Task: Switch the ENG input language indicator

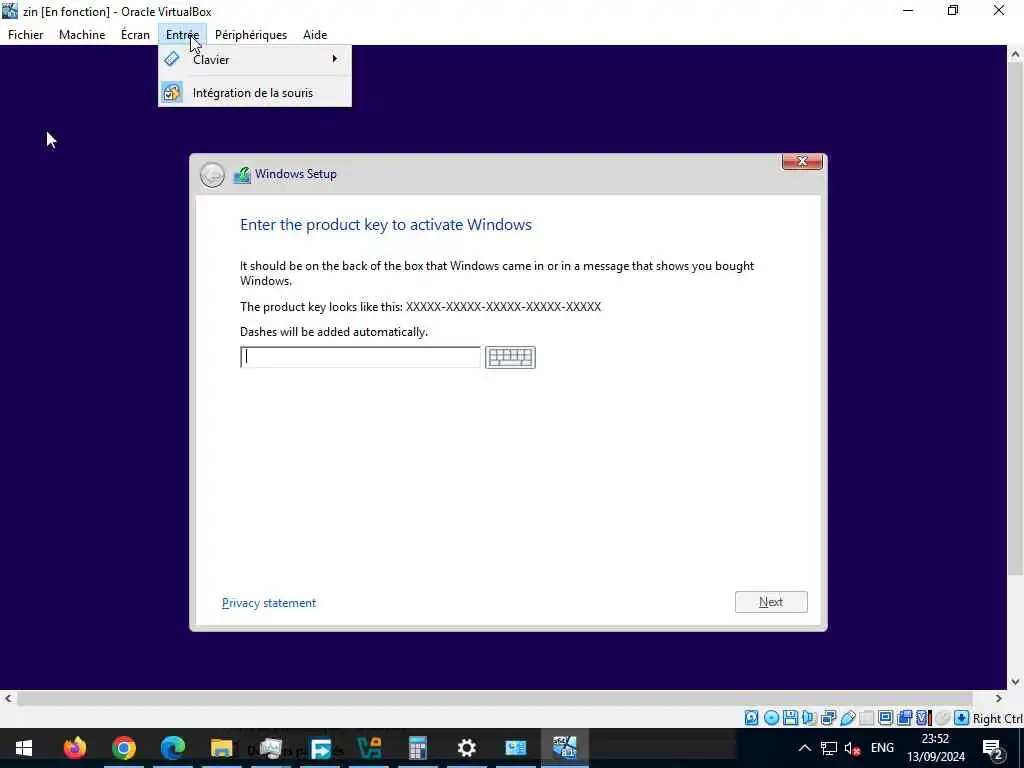Action: click(882, 748)
